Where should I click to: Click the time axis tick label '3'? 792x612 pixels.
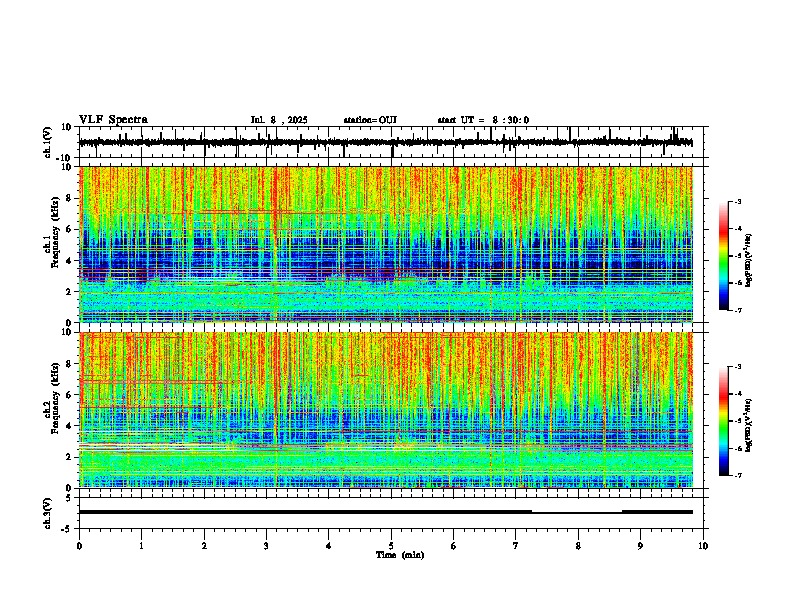266,546
